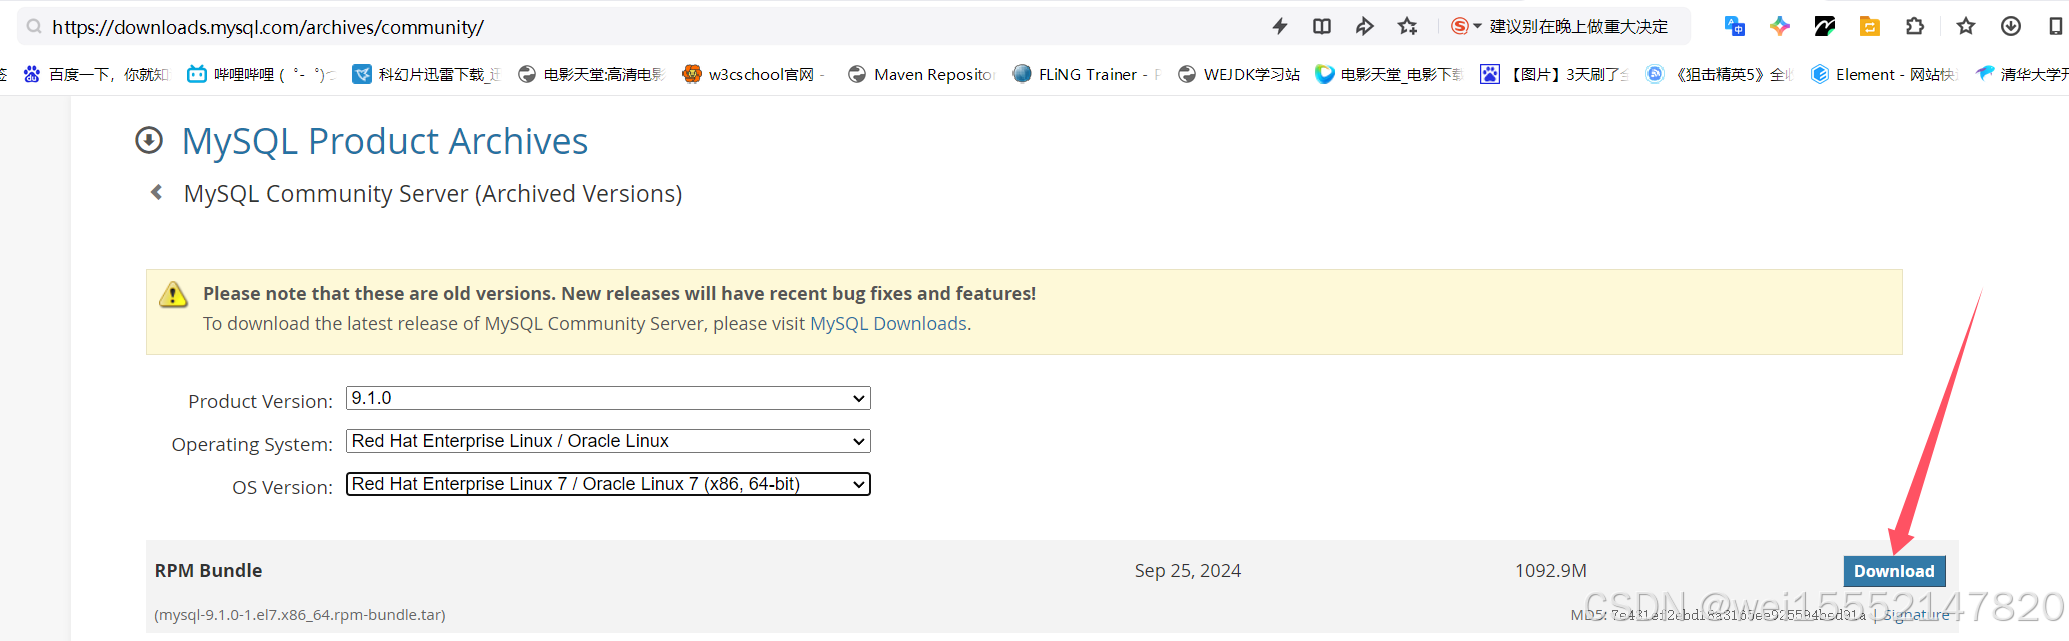Click the bold old versions warning text

click(619, 293)
